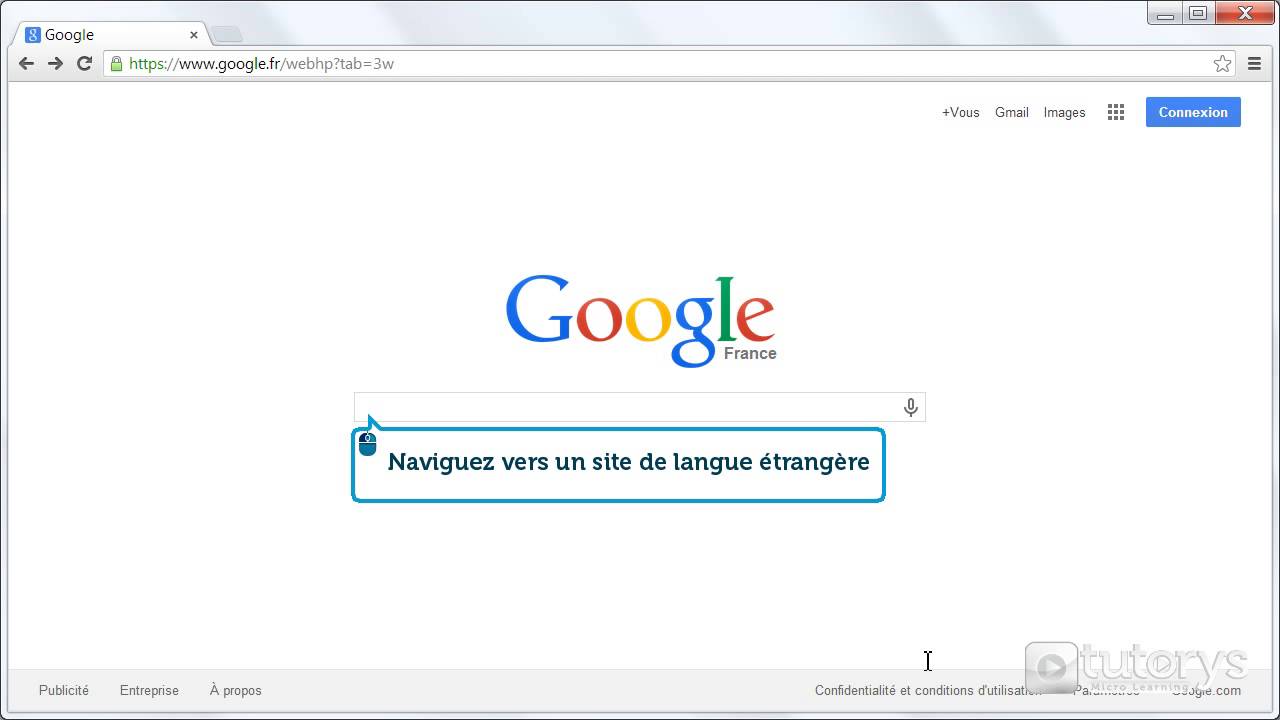This screenshot has width=1280, height=720.
Task: Open the Images link
Action: point(1064,112)
